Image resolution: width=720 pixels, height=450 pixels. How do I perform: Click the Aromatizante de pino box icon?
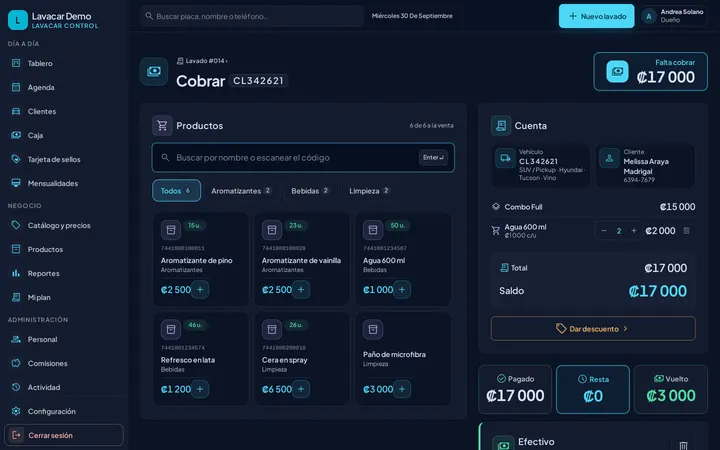(171, 230)
